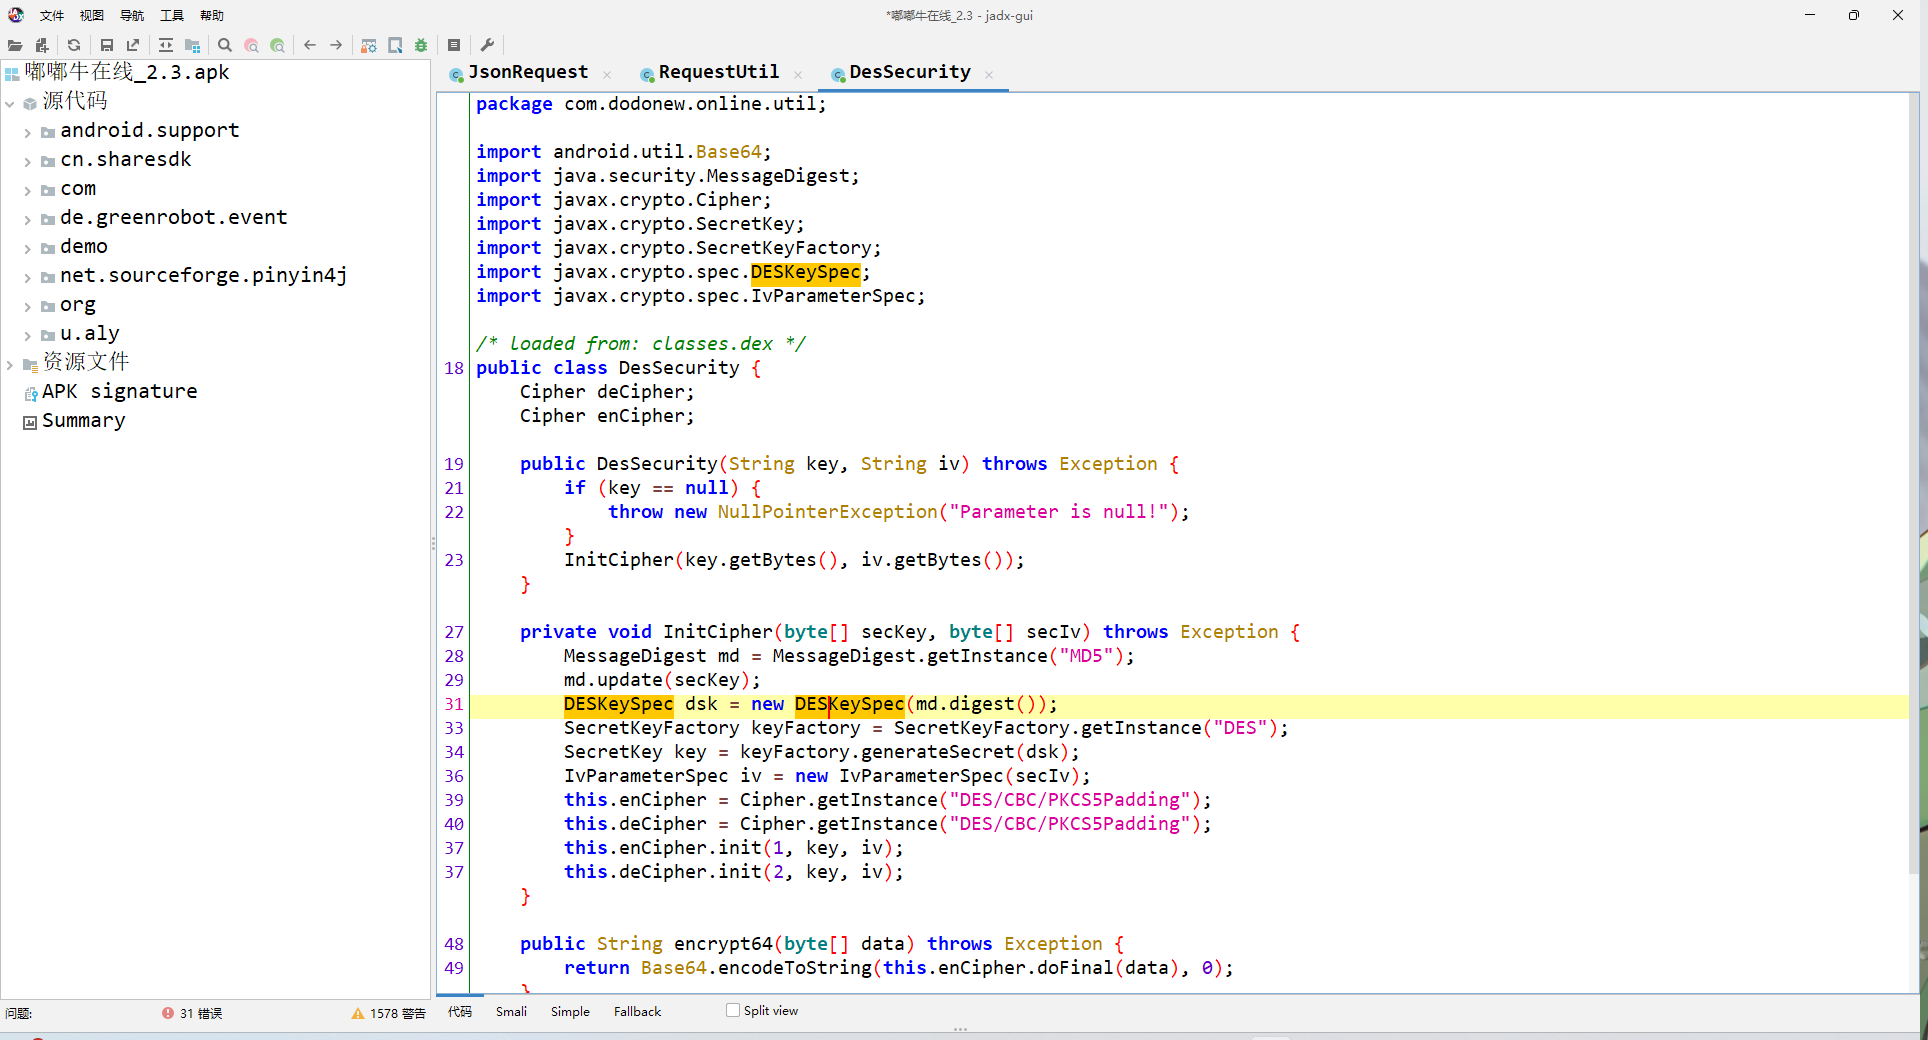This screenshot has width=1928, height=1040.
Task: Click the error count red icon
Action: pos(168,1013)
